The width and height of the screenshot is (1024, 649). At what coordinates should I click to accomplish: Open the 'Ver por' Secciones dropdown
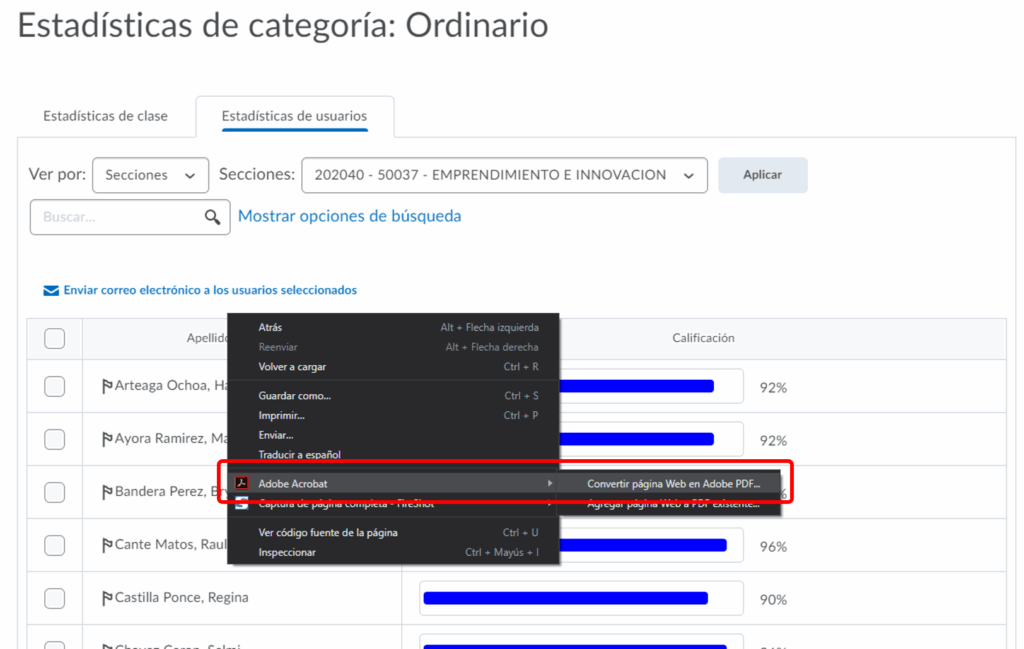coord(150,175)
